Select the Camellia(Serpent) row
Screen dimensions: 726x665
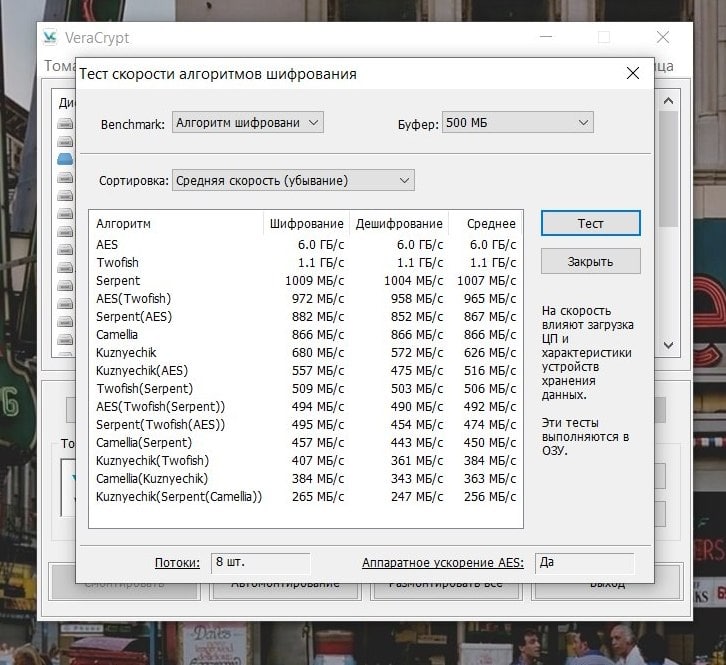(x=306, y=443)
